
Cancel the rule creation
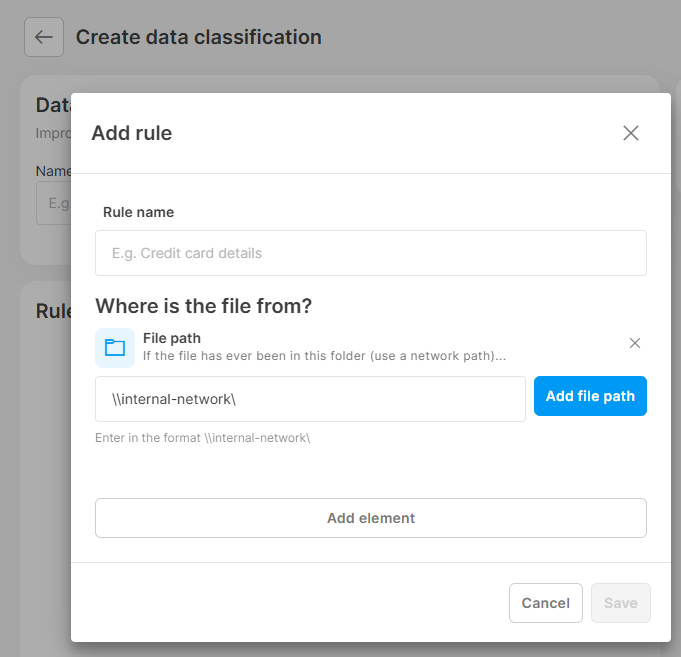pos(545,603)
